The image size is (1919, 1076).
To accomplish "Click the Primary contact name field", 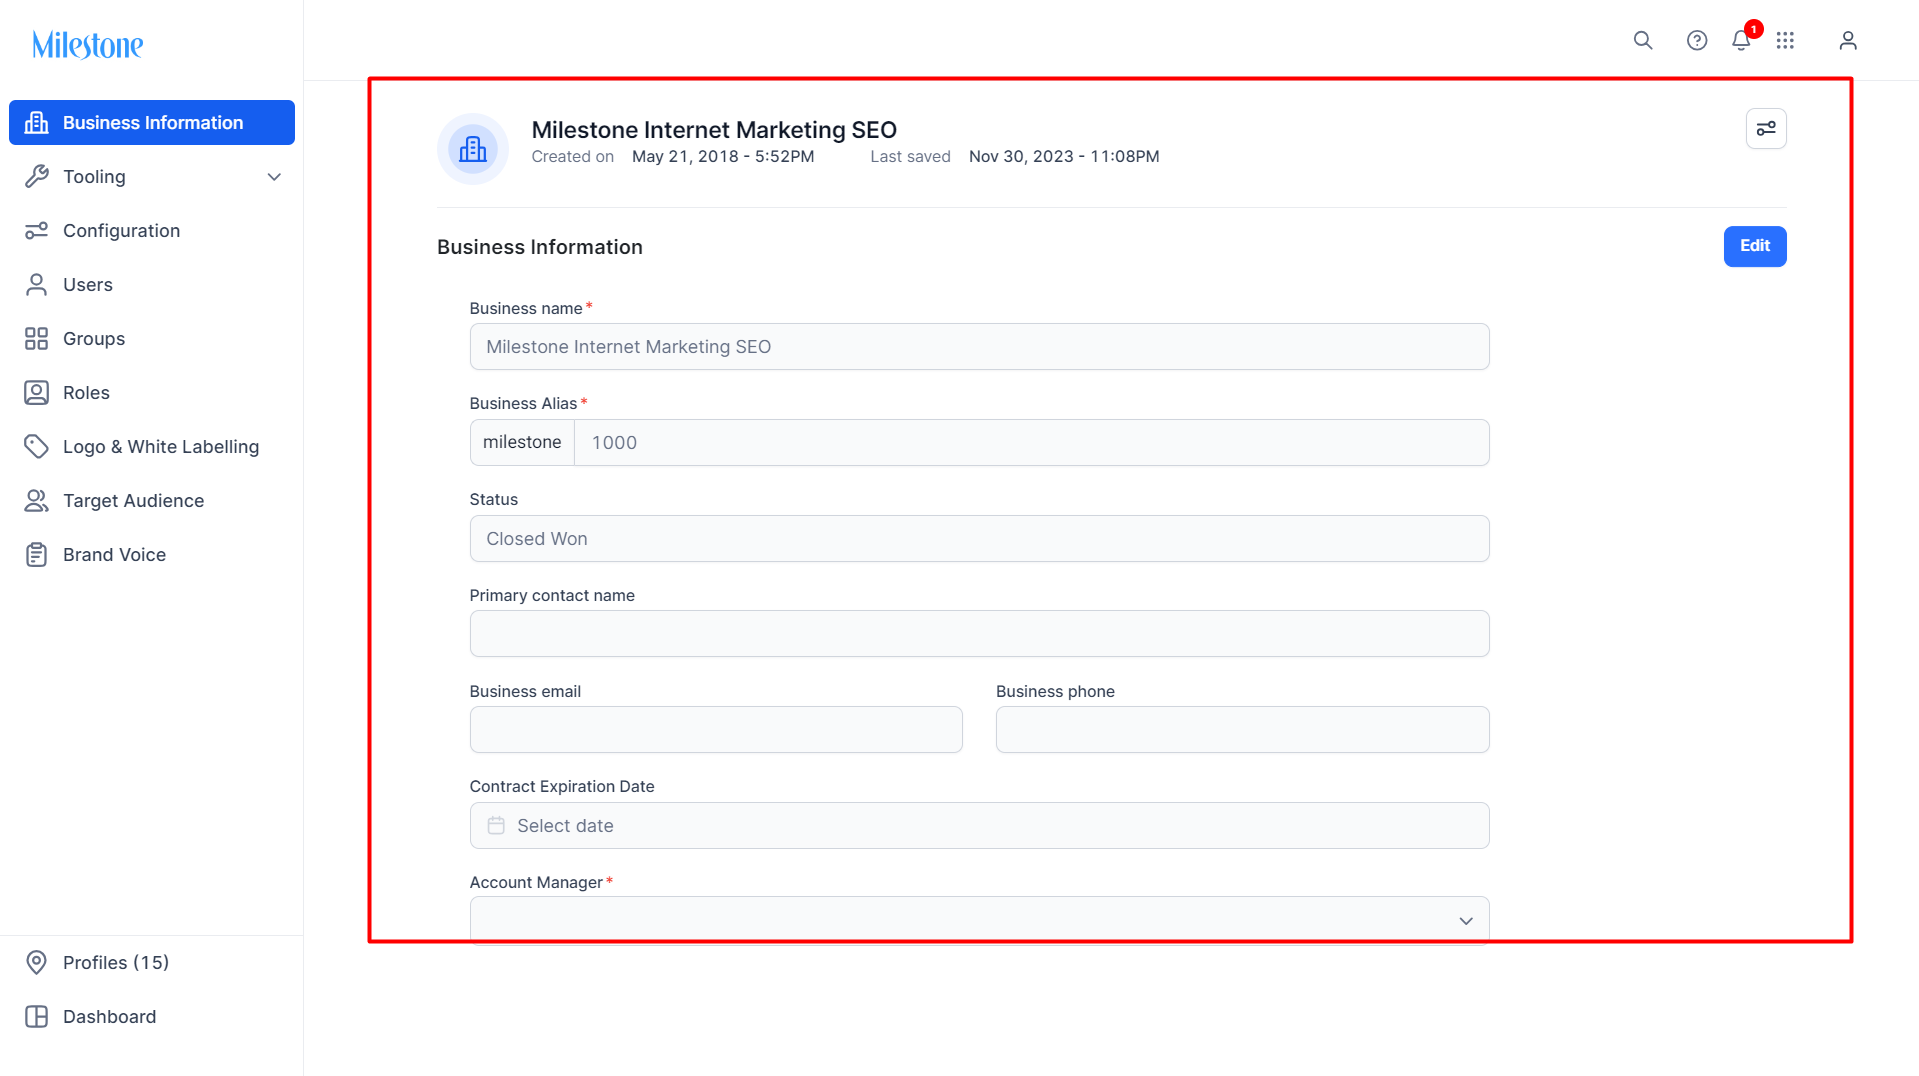I will tap(979, 634).
